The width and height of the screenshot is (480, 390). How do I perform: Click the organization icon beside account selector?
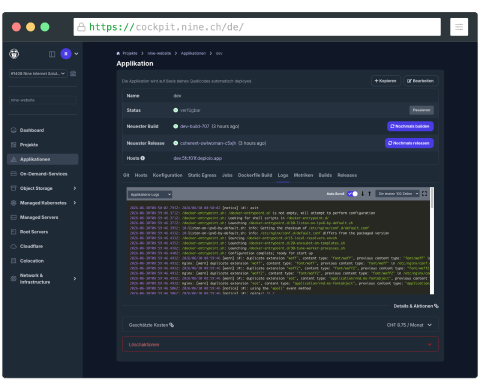73,73
